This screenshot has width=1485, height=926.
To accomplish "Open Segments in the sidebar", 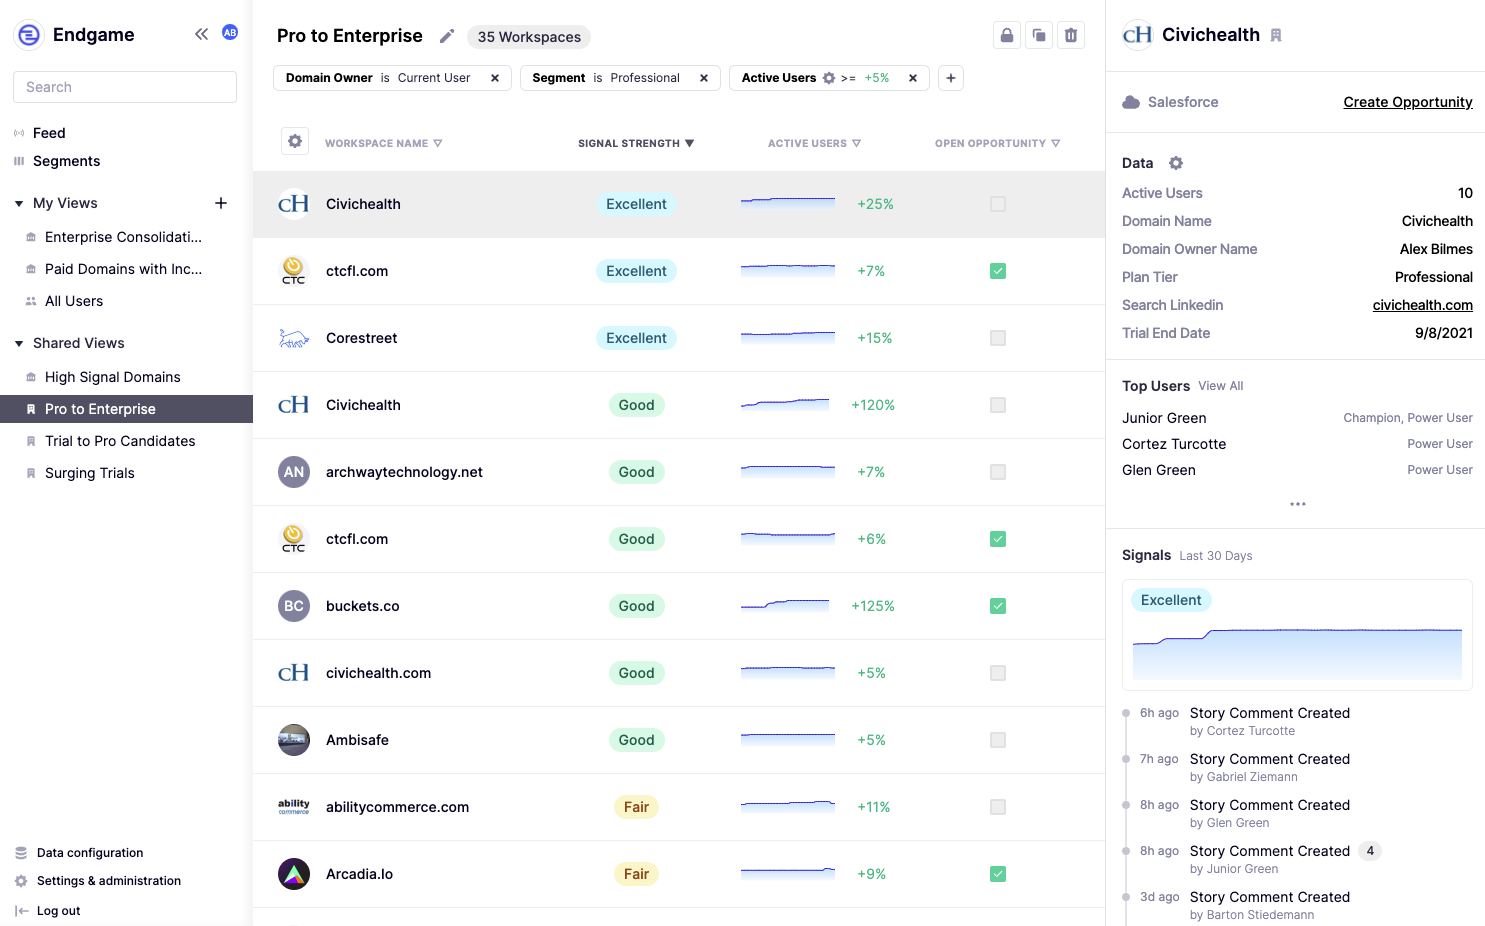I will tap(66, 161).
